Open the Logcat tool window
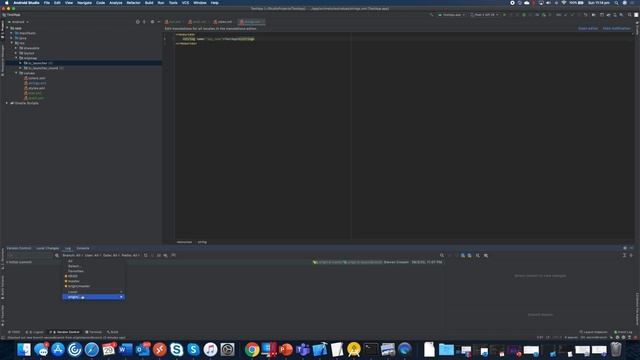Viewport: 640px width, 360px height. click(x=35, y=332)
